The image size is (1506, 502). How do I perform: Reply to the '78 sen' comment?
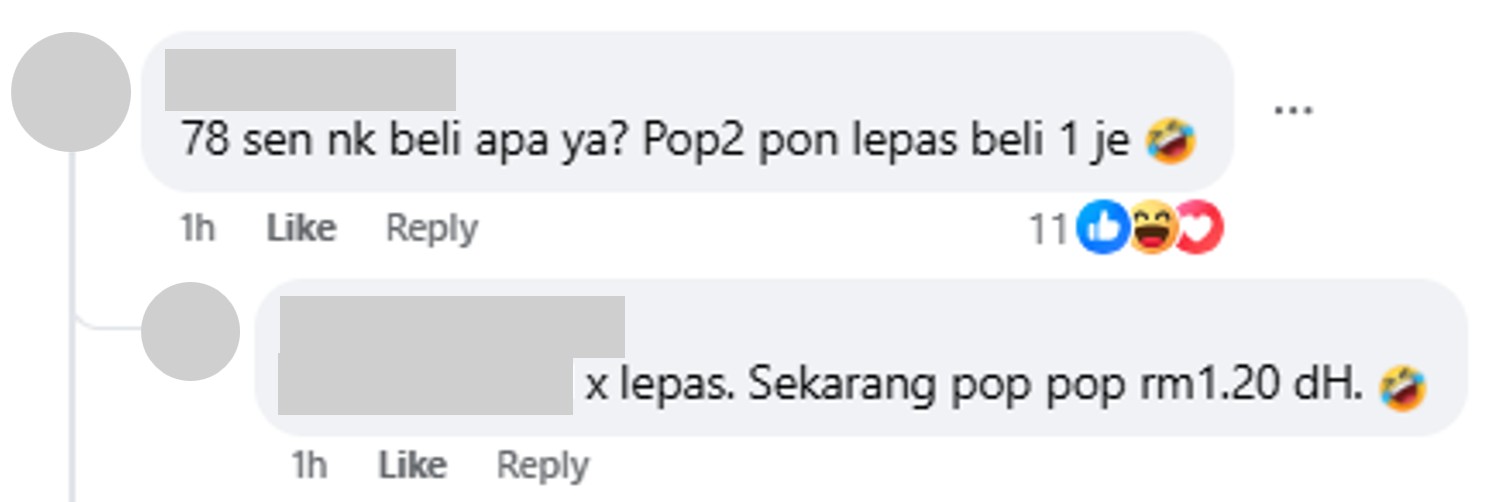coord(432,229)
